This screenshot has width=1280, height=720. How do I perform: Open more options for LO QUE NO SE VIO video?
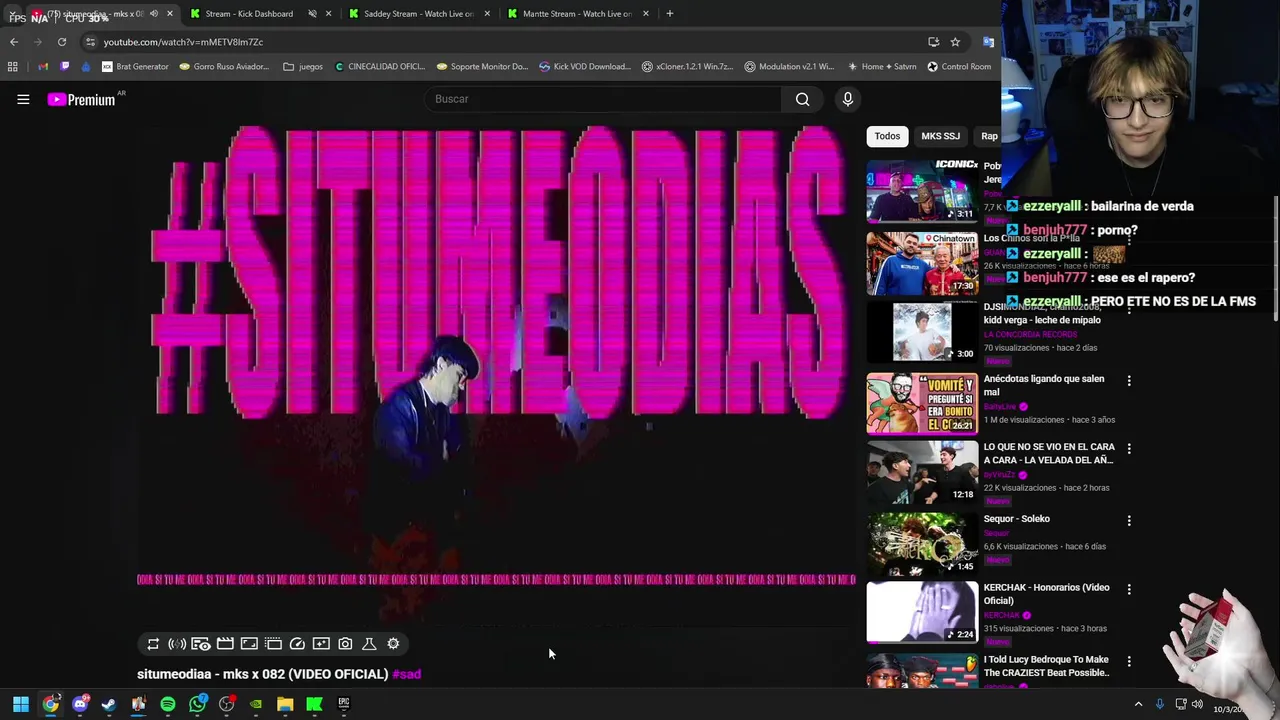pos(1129,449)
